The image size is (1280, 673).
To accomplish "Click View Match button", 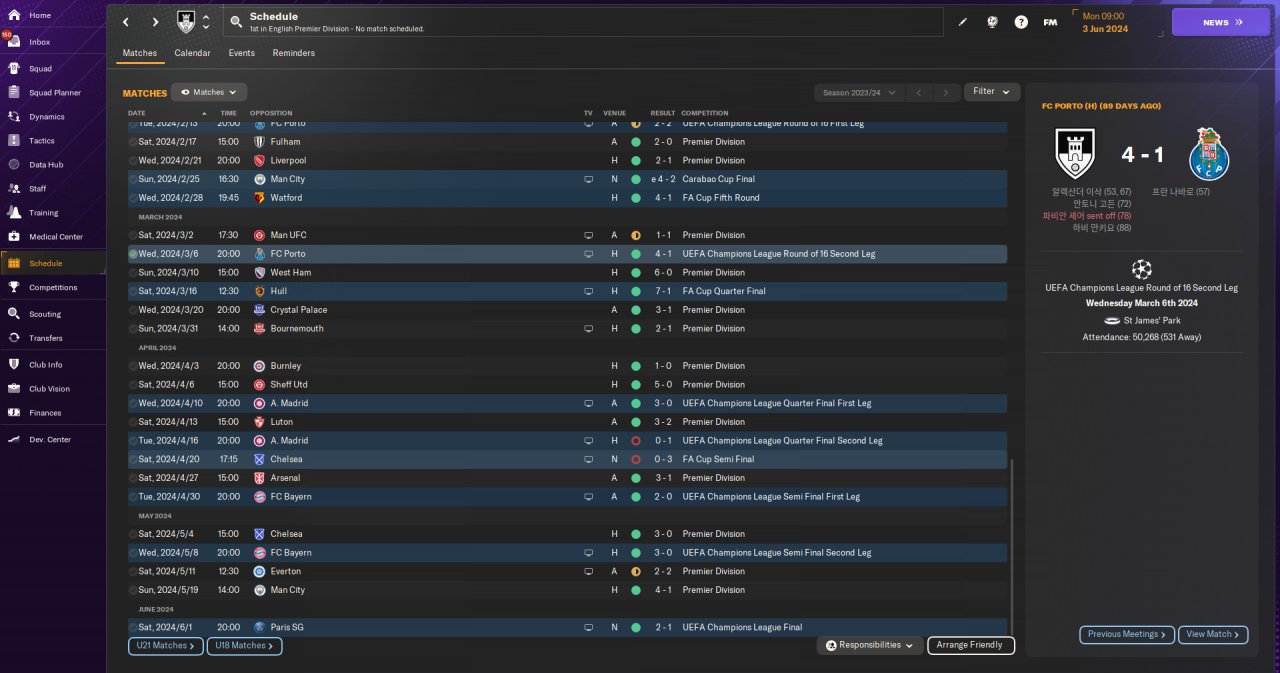I will tap(1213, 634).
